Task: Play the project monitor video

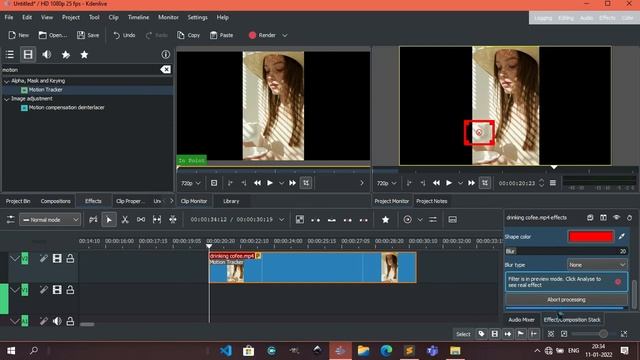Action: [x=449, y=183]
